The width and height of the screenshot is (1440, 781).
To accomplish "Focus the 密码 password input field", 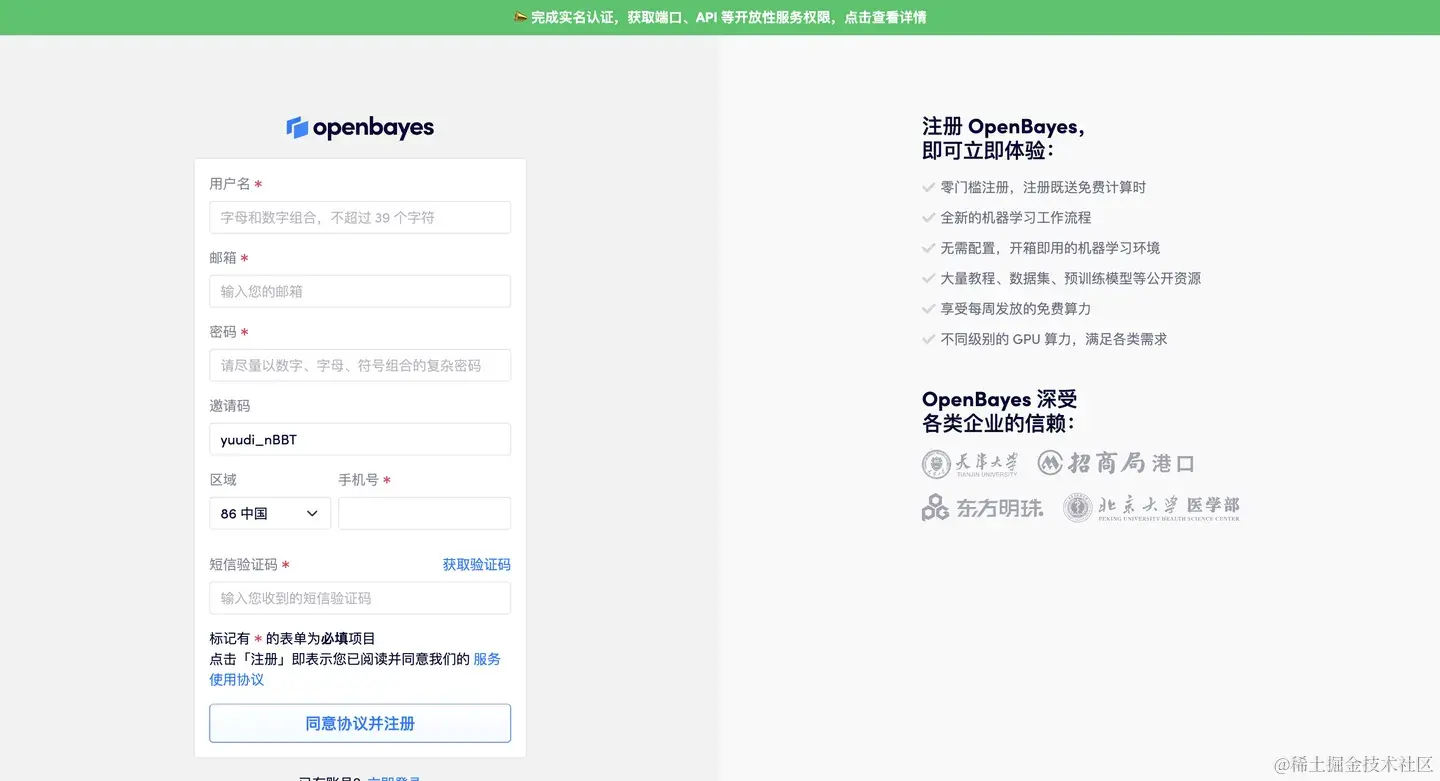I will [360, 365].
